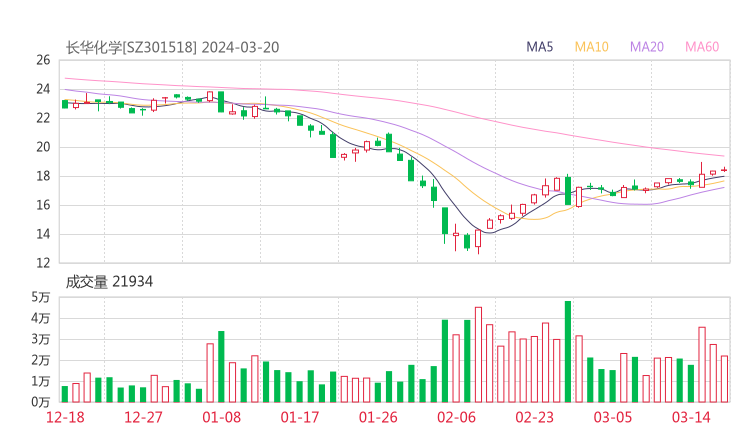Click the MA10 legend label
This screenshot has height=440, width=740.
pyautogui.click(x=591, y=47)
